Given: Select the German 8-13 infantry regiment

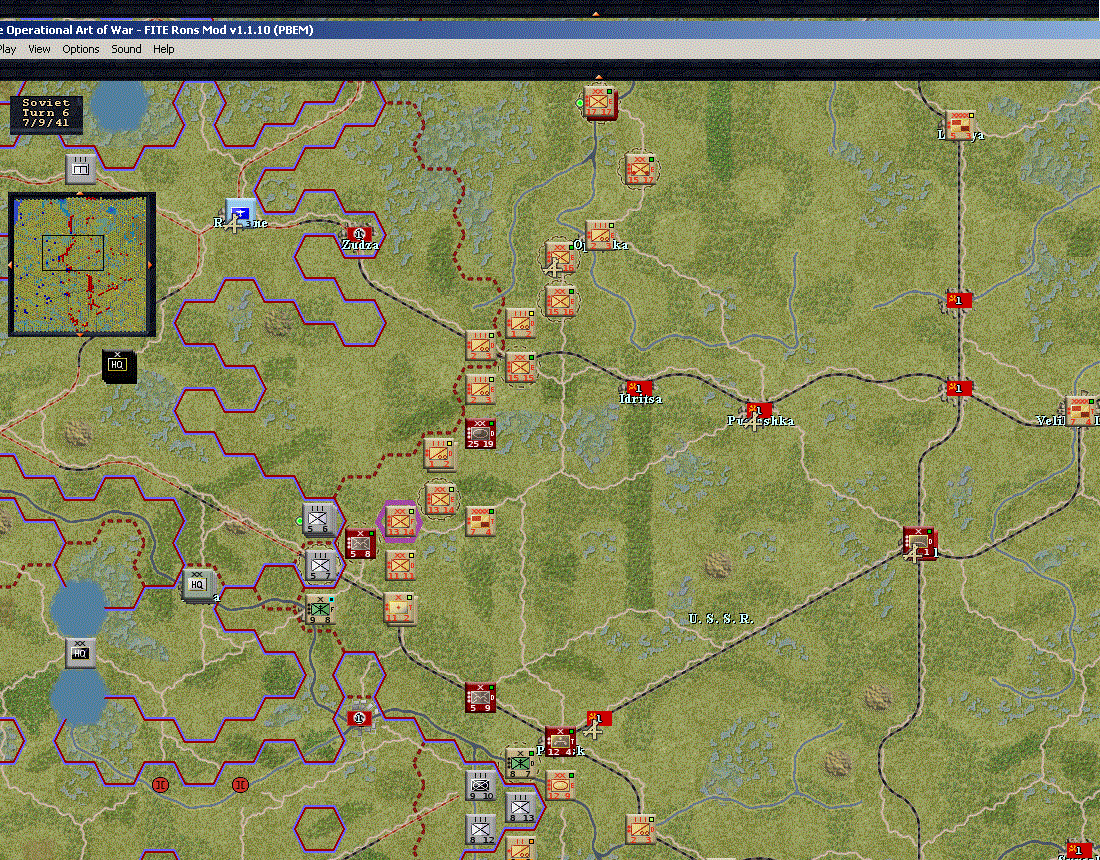Looking at the screenshot, I should (x=521, y=807).
